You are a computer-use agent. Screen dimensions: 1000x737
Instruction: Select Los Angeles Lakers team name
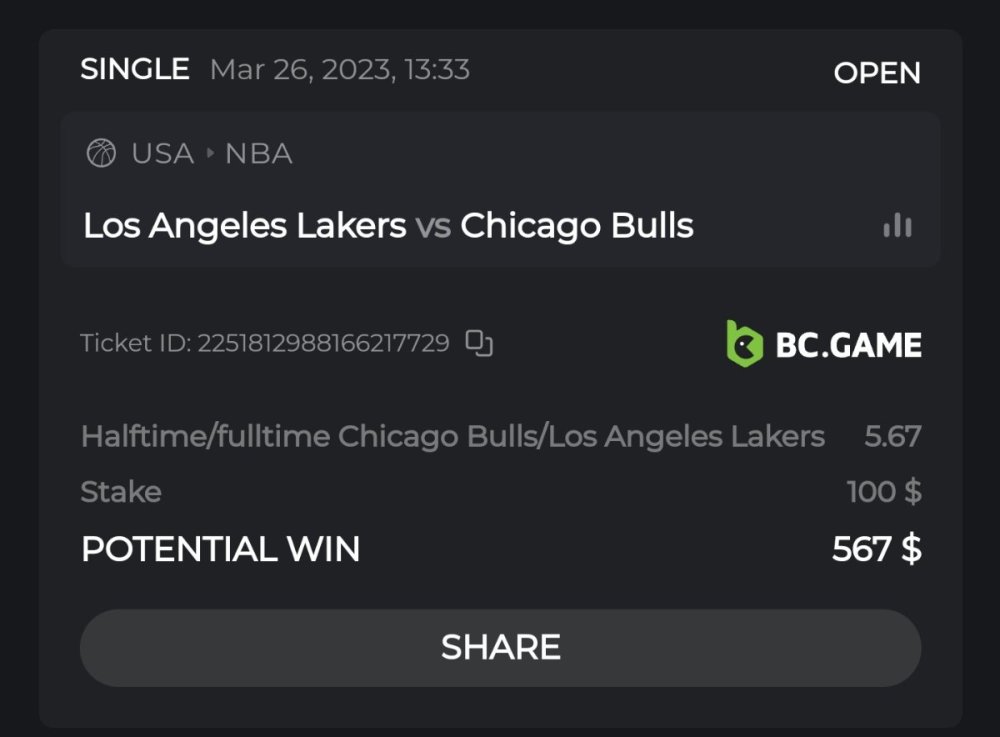point(244,226)
